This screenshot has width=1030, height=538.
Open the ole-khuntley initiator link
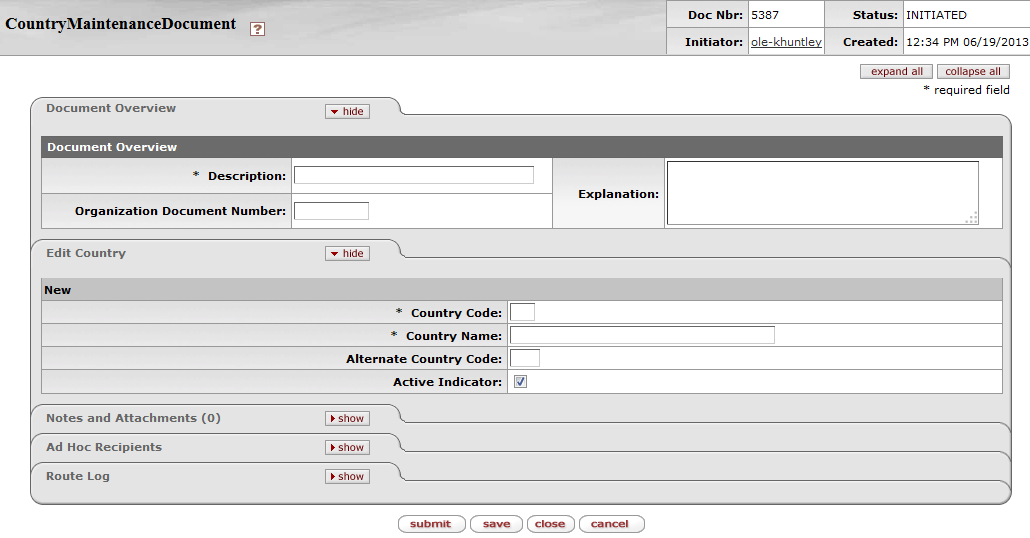pyautogui.click(x=785, y=42)
